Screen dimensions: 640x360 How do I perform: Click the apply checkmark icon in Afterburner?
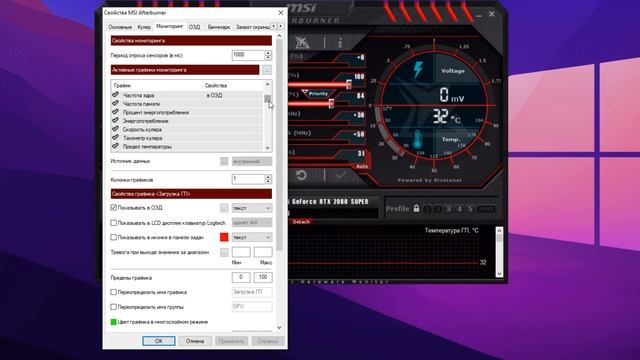(x=341, y=175)
